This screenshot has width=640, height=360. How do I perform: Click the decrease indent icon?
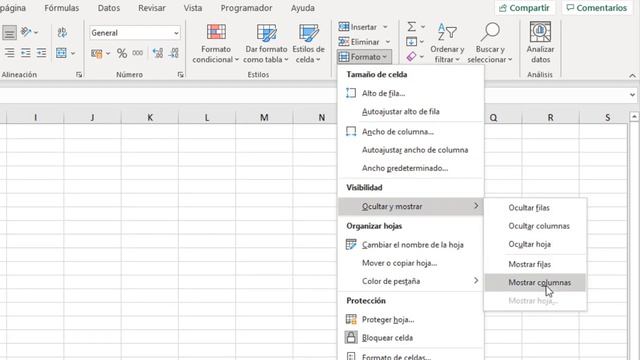(x=26, y=53)
